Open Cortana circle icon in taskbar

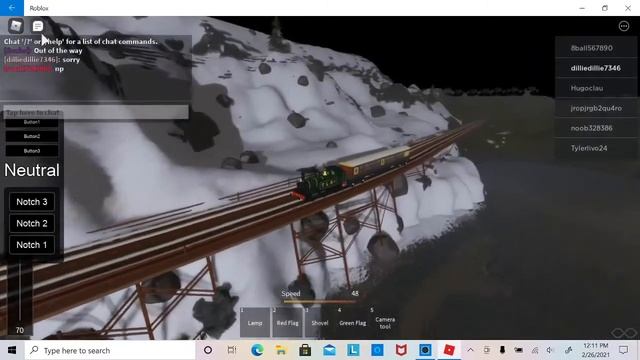208,350
